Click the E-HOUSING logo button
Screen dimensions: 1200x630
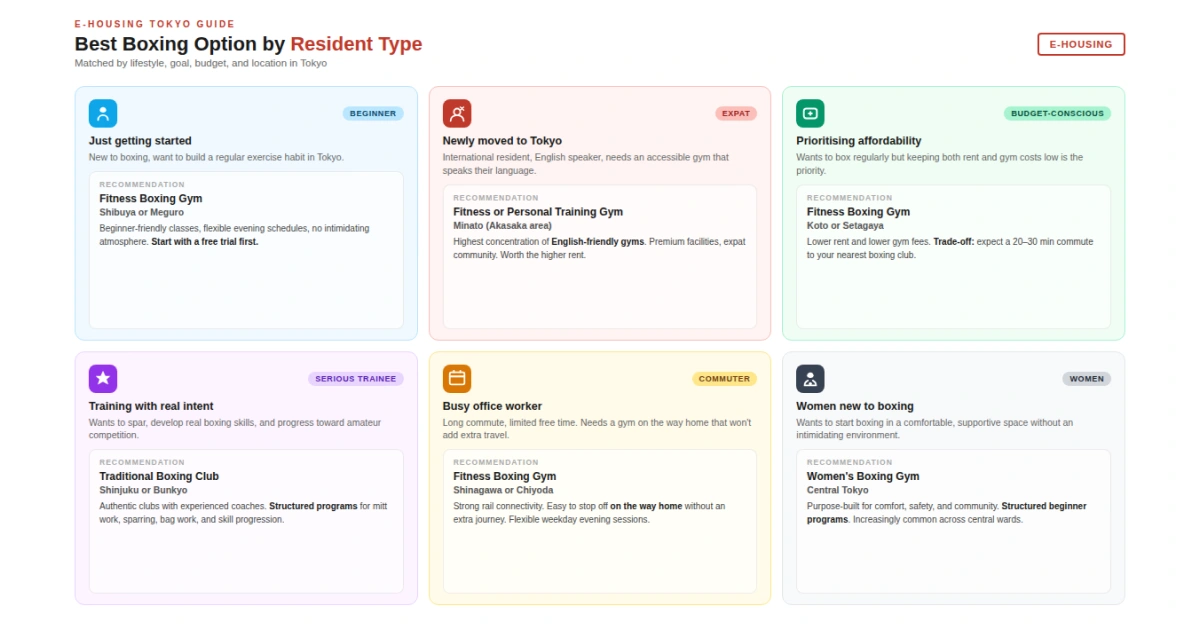point(1080,44)
